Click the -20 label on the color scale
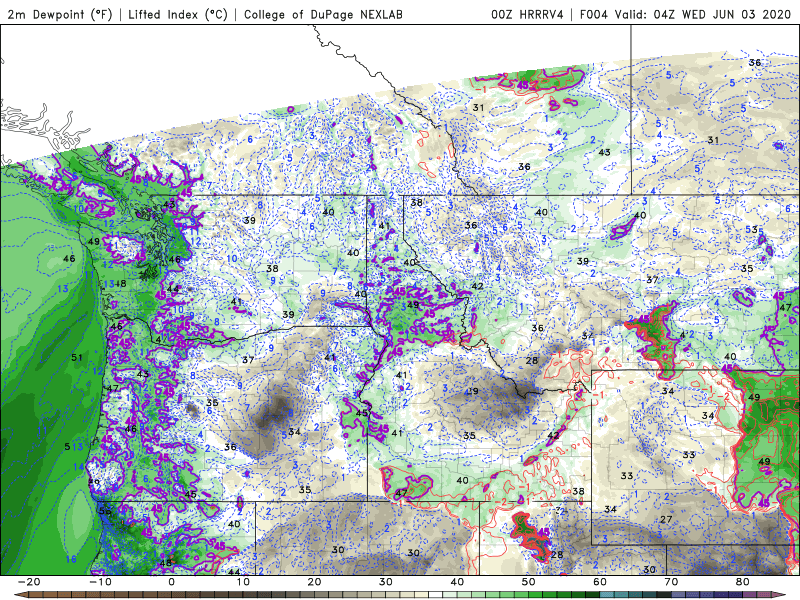 (x=29, y=582)
